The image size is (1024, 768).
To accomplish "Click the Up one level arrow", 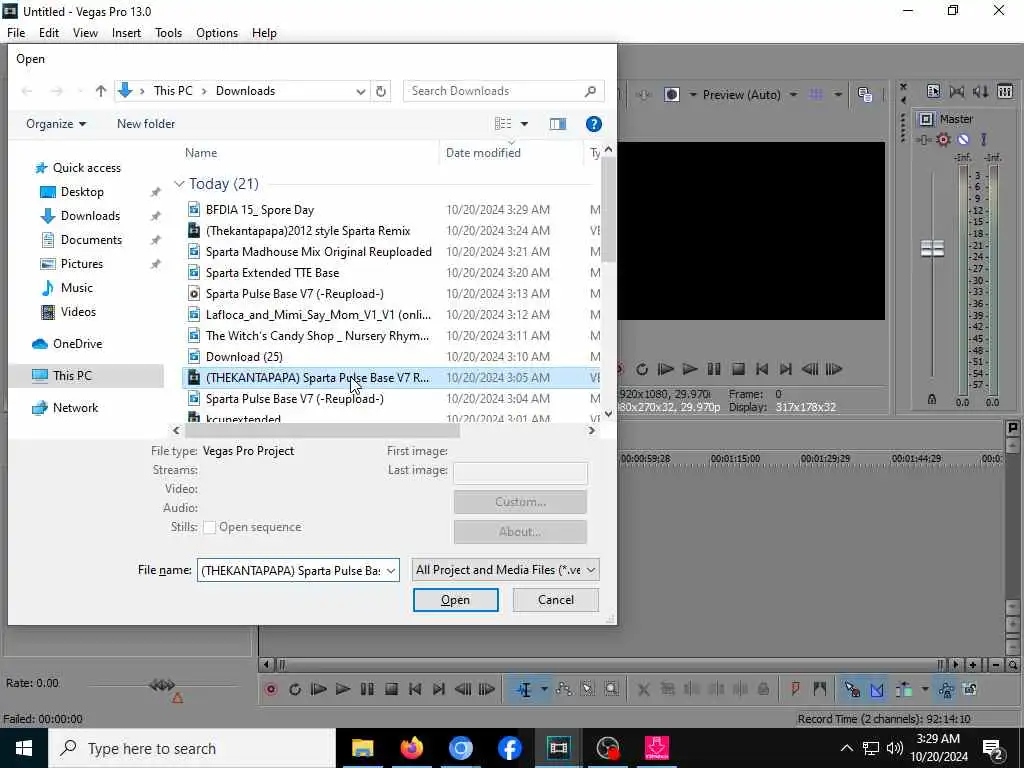I will pos(101,91).
